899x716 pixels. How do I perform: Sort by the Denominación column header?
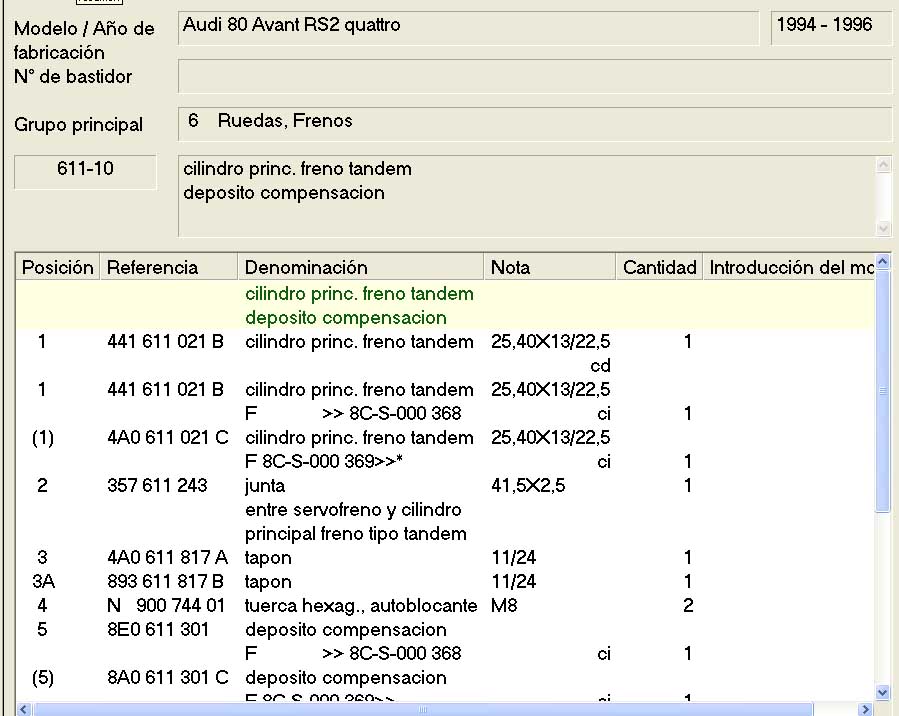coord(360,267)
